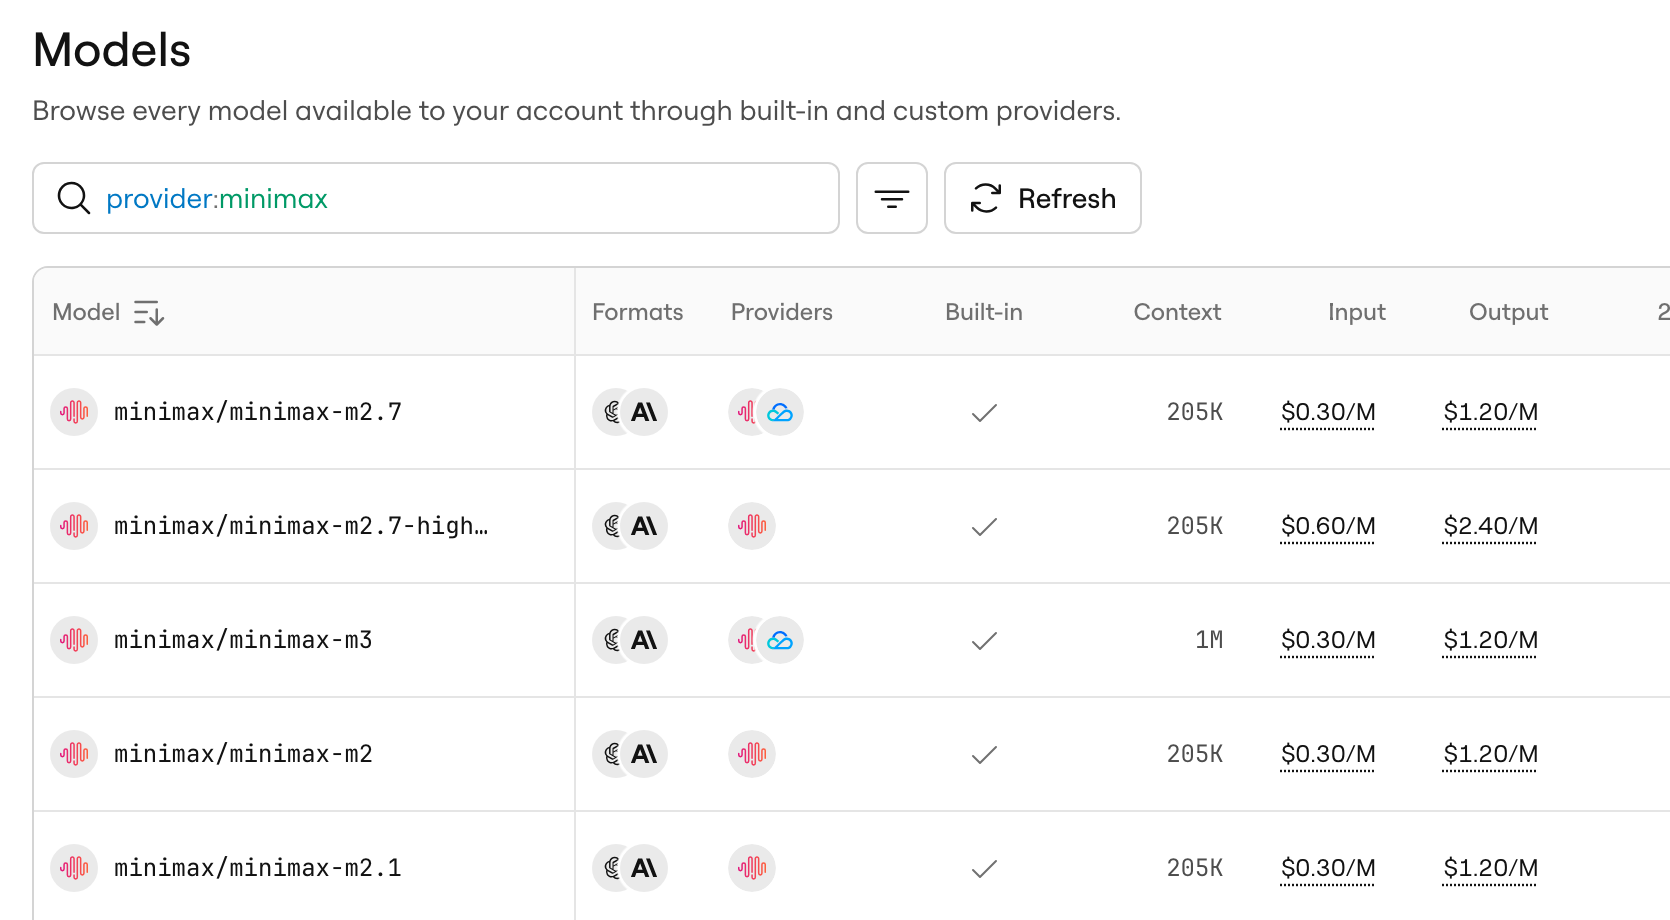Click Anthropic format icon in minimax-m2 row
The image size is (1670, 920).
coord(645,754)
